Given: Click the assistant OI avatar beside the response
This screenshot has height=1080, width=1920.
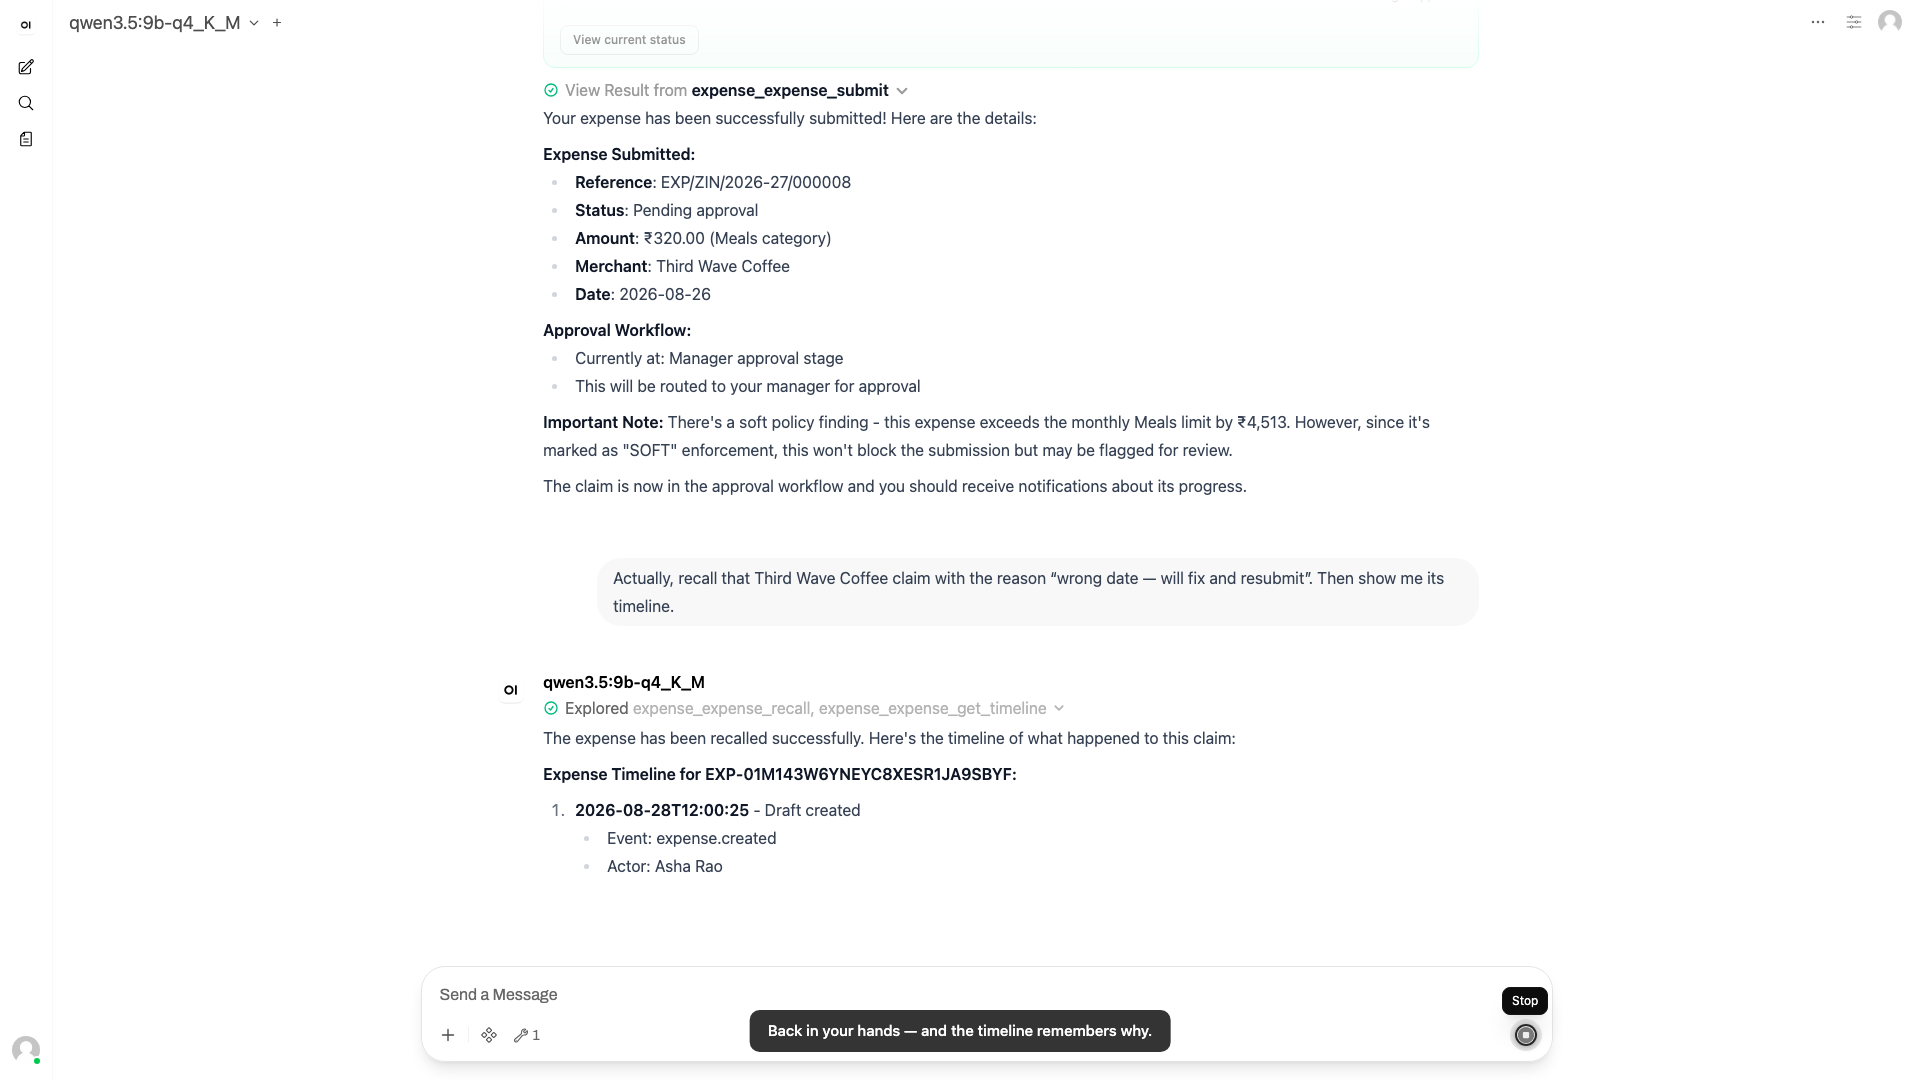Looking at the screenshot, I should [511, 690].
